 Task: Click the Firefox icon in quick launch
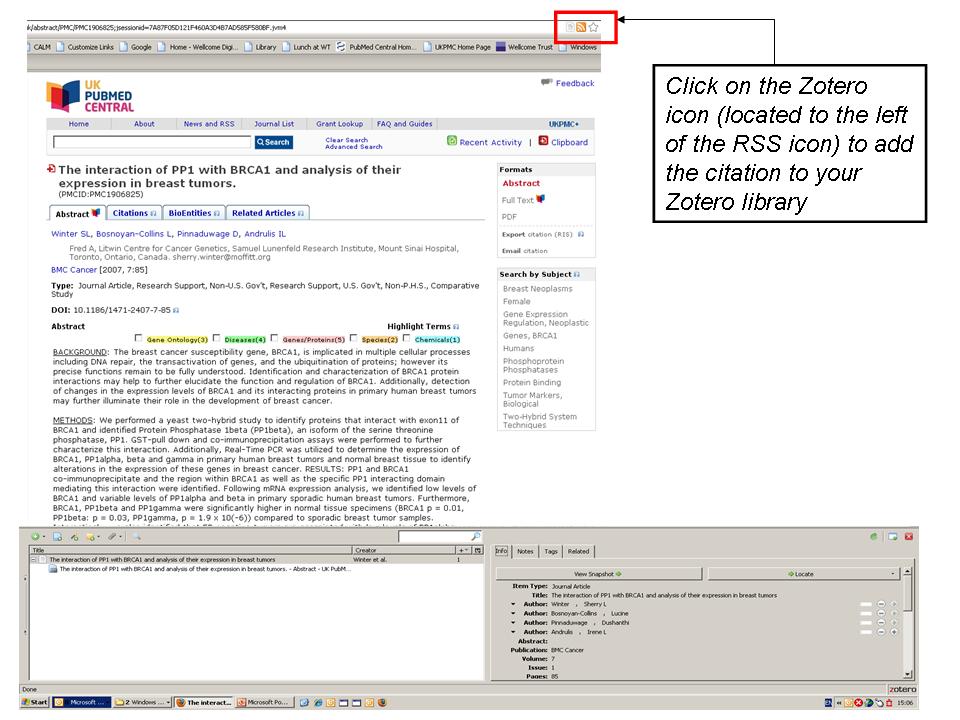coord(382,703)
